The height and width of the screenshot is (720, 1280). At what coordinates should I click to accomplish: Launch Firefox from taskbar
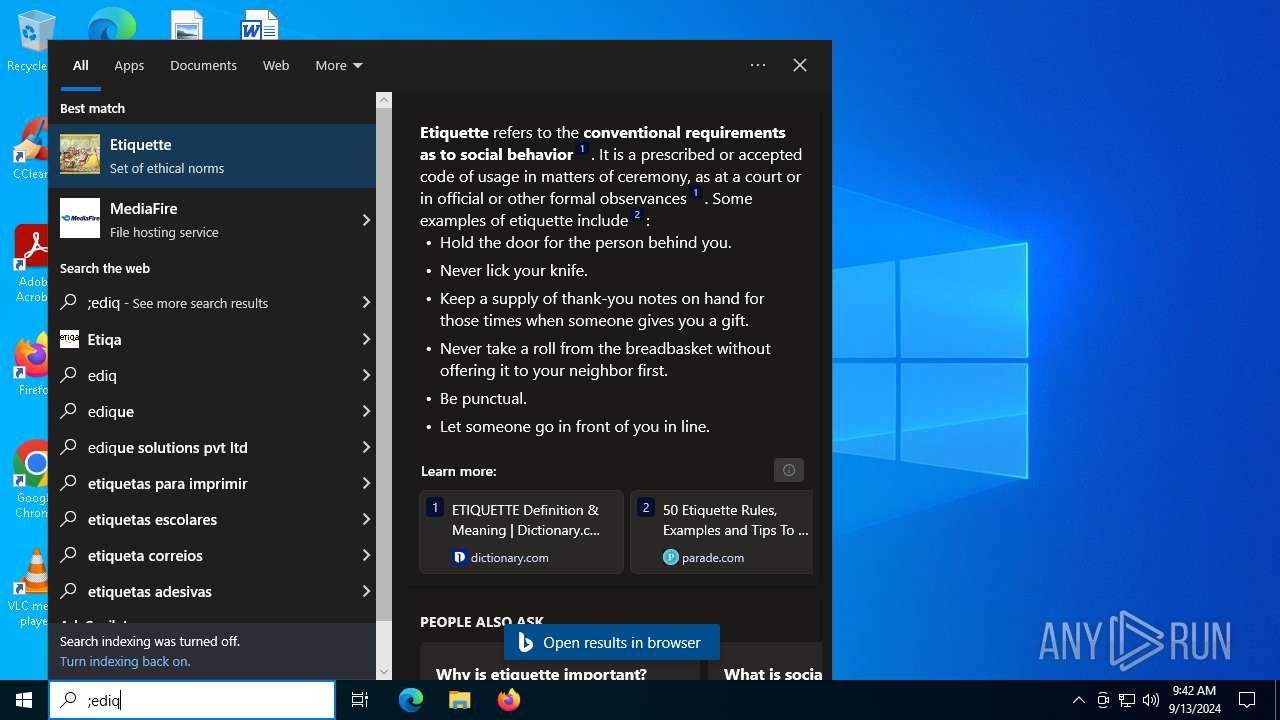[508, 700]
